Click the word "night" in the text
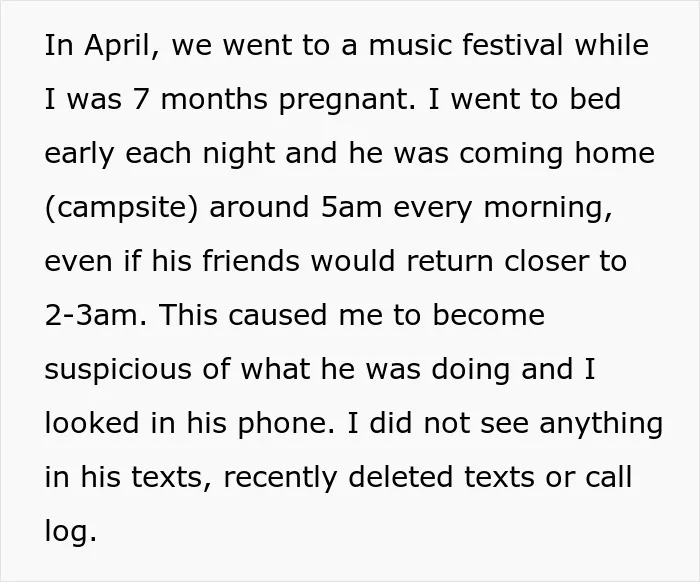Viewport: 700px width, 582px height. click(239, 155)
